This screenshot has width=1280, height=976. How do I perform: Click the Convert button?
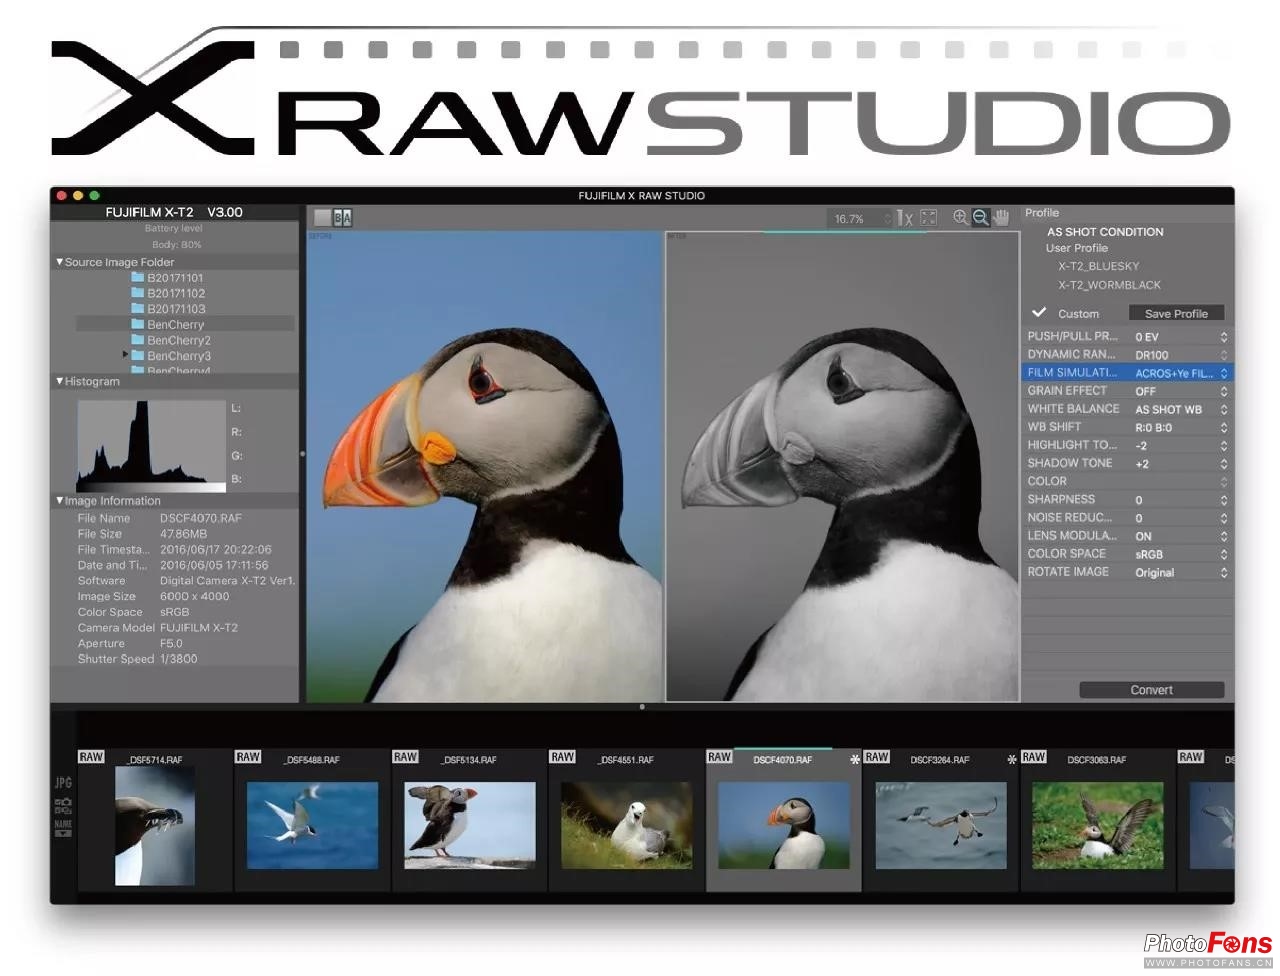point(1151,690)
